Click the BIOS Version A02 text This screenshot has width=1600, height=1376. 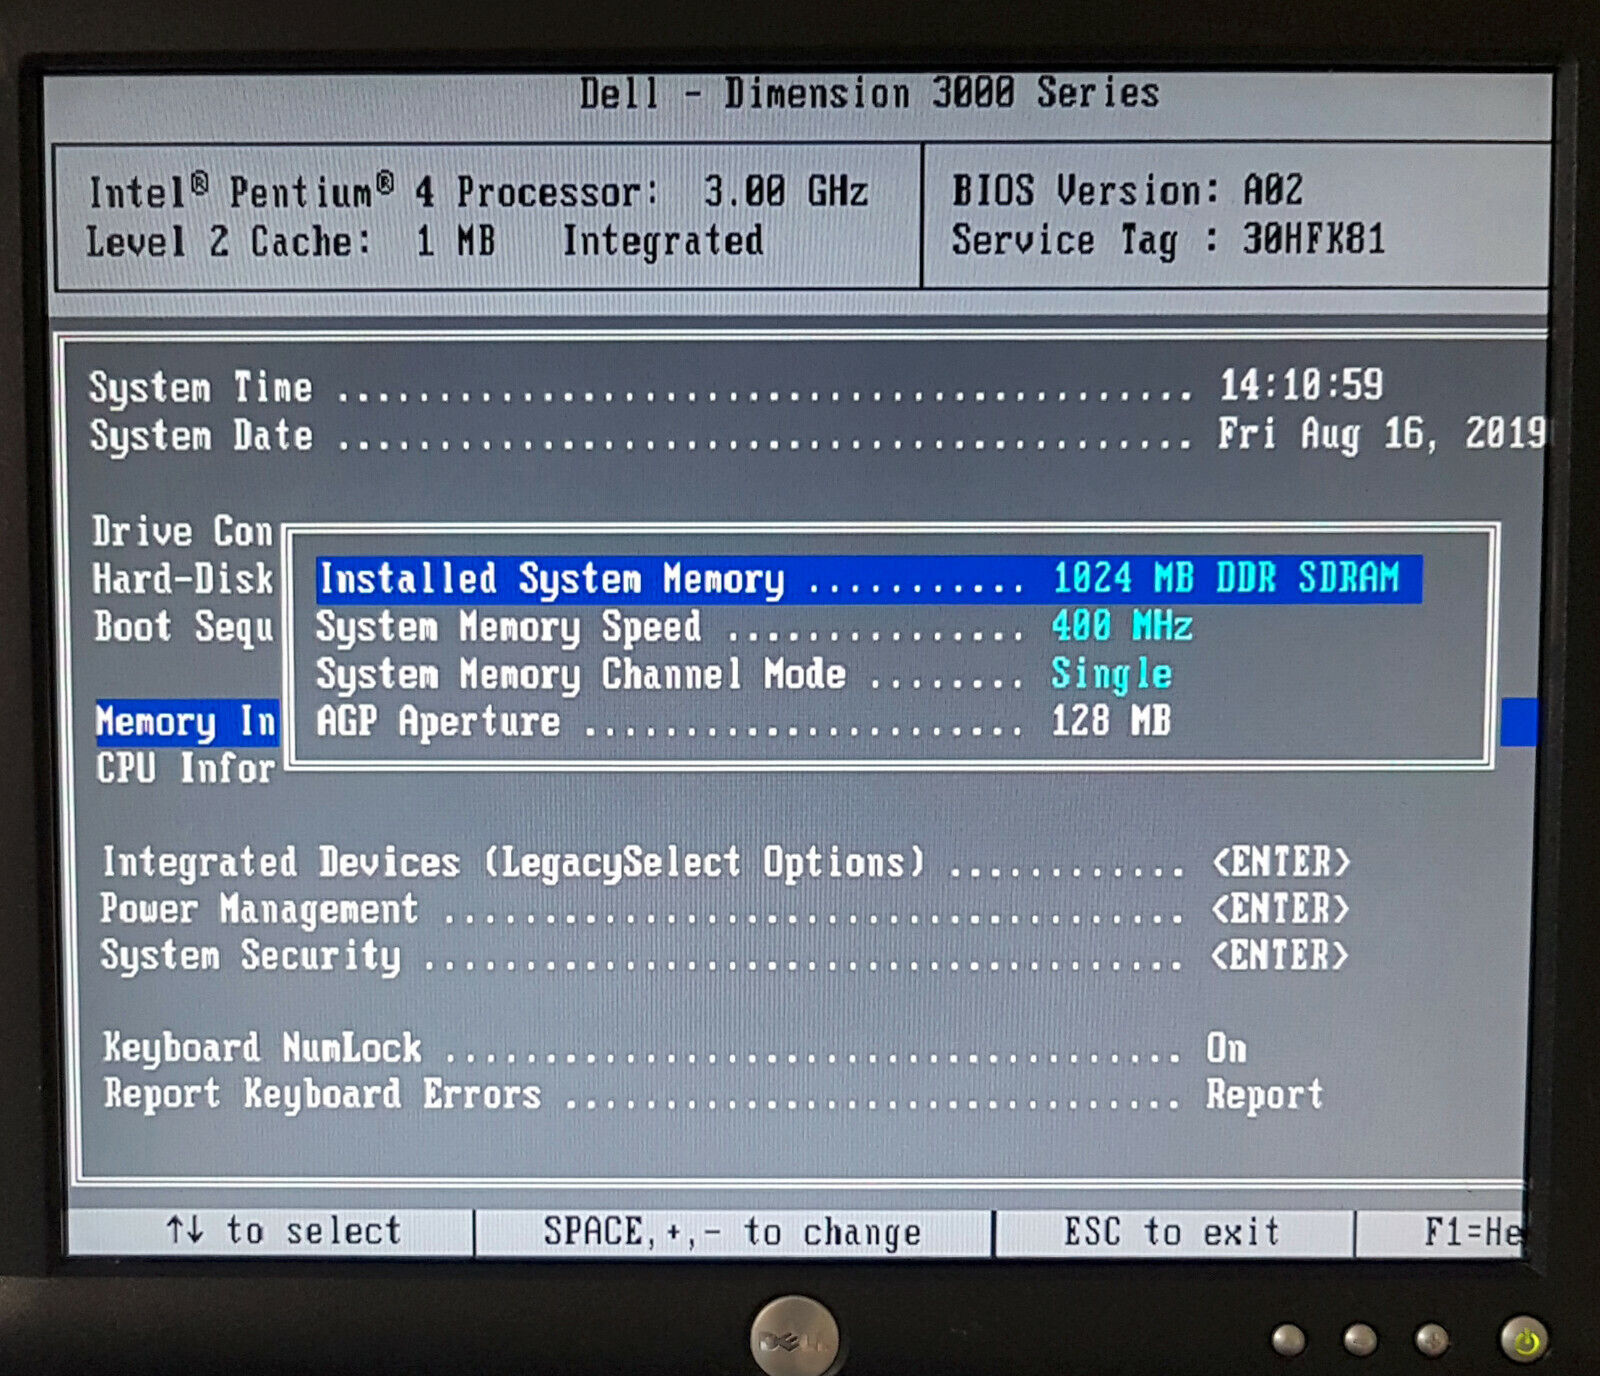1127,190
